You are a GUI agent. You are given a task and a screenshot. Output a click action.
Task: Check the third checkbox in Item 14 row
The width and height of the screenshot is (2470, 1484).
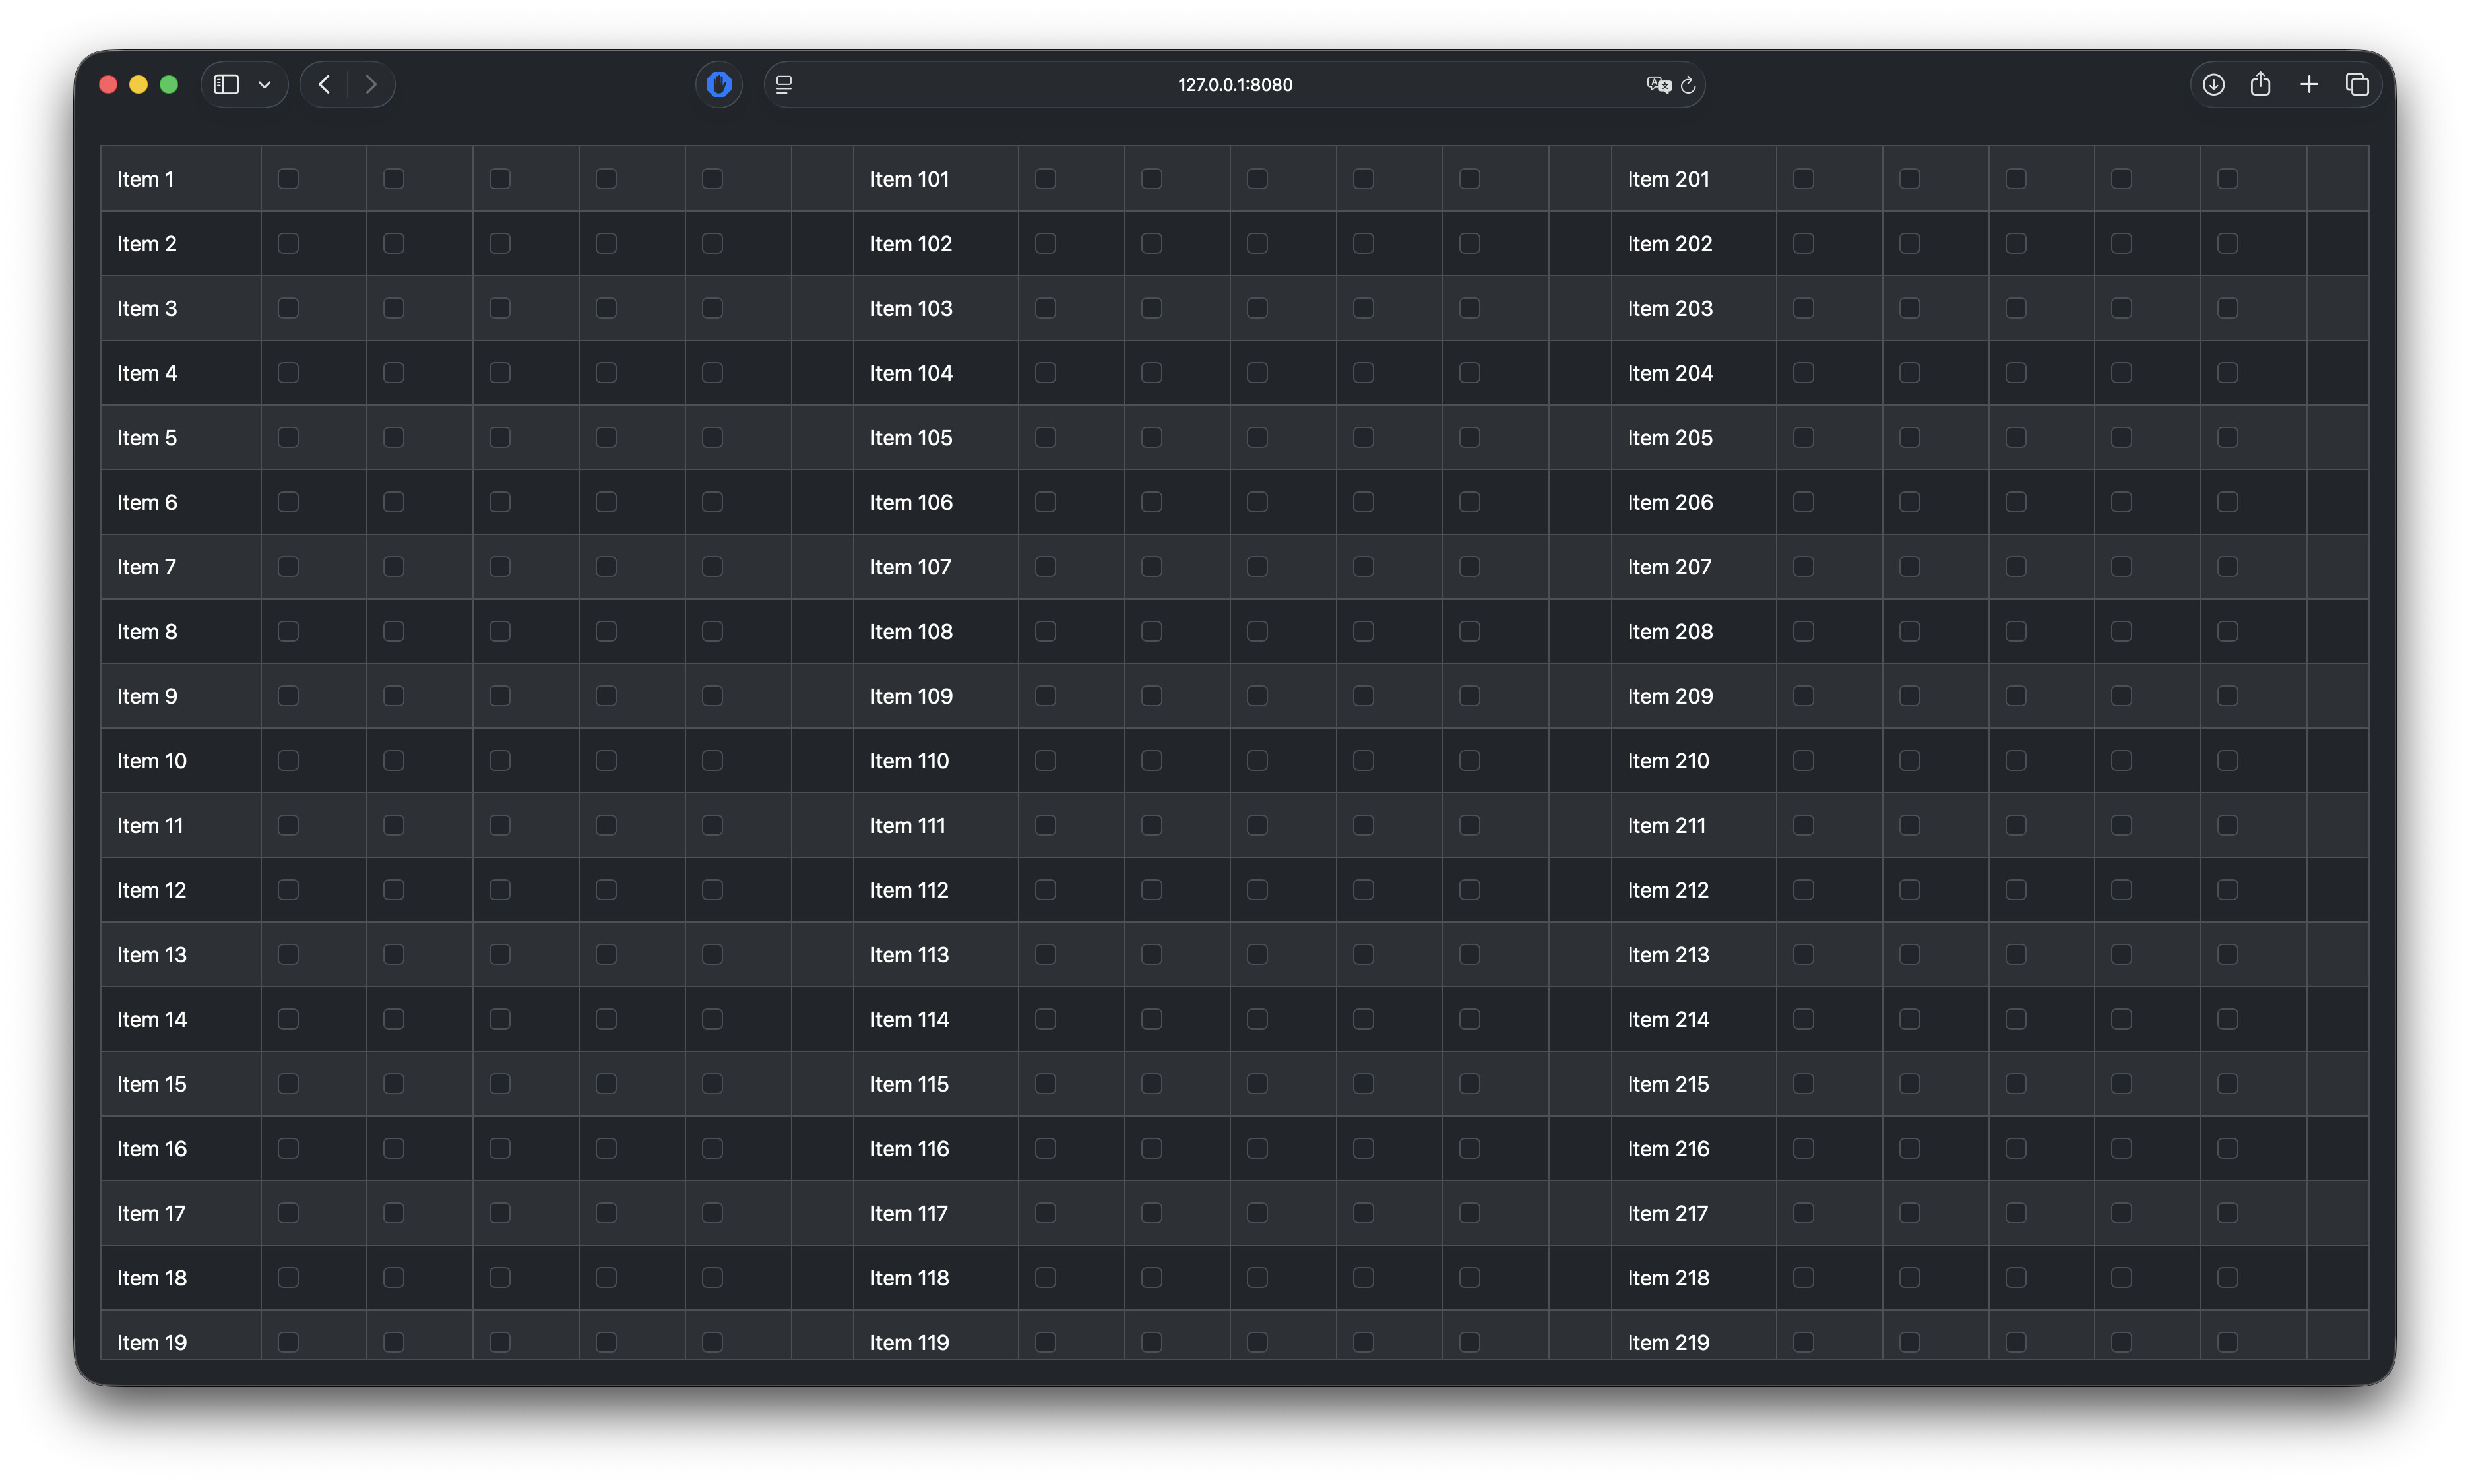pyautogui.click(x=500, y=1019)
